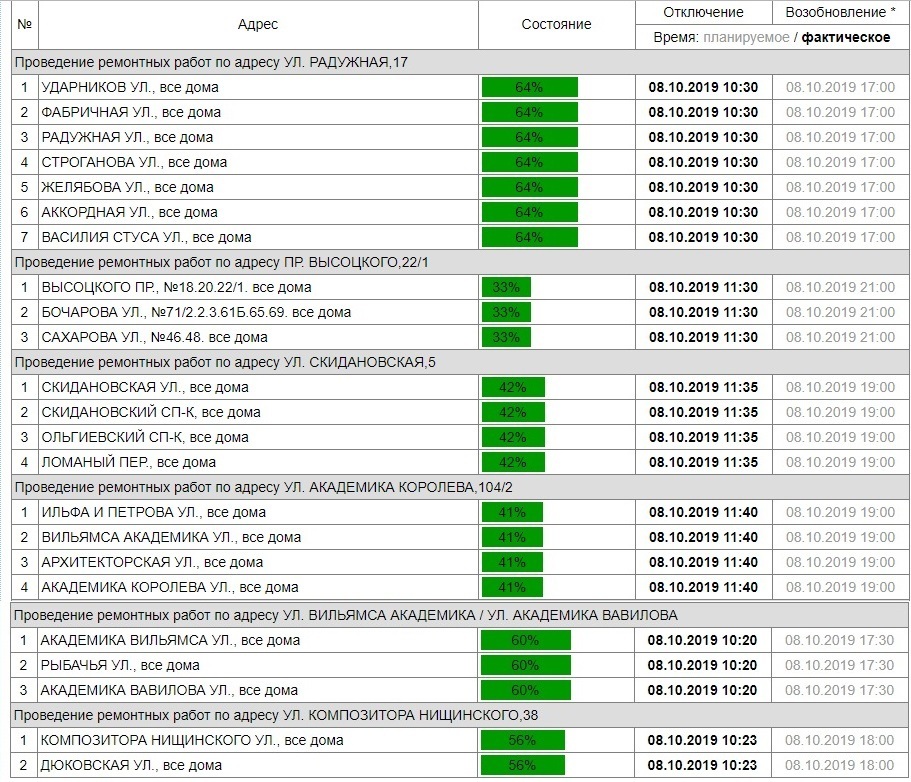The width and height of the screenshot is (911, 782).
Task: Click the 33% progress bar for САХАРОВА УЛ.
Action: pyautogui.click(x=506, y=337)
